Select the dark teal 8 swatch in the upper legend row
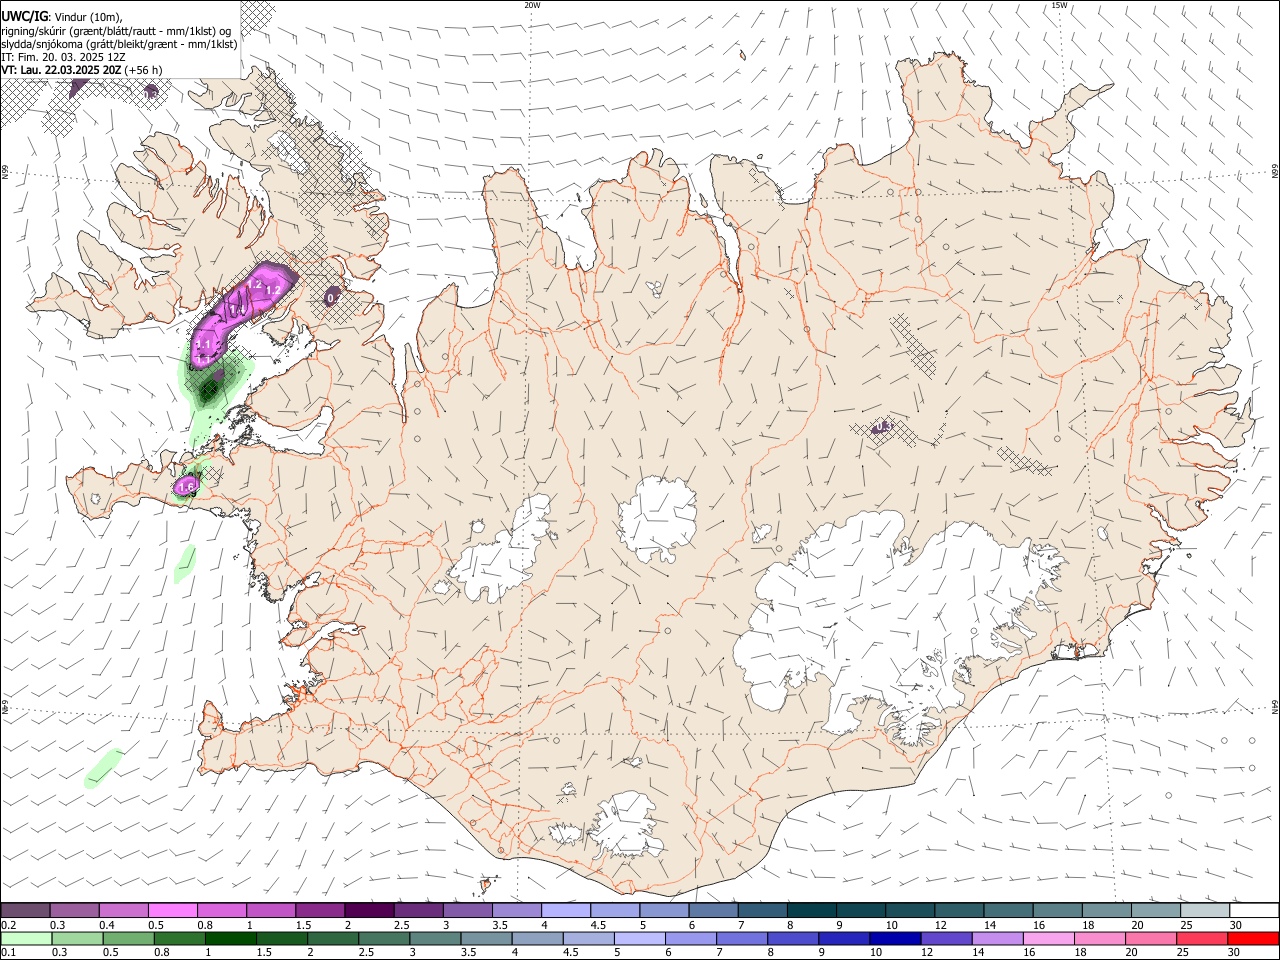The height and width of the screenshot is (960, 1280). (x=812, y=911)
